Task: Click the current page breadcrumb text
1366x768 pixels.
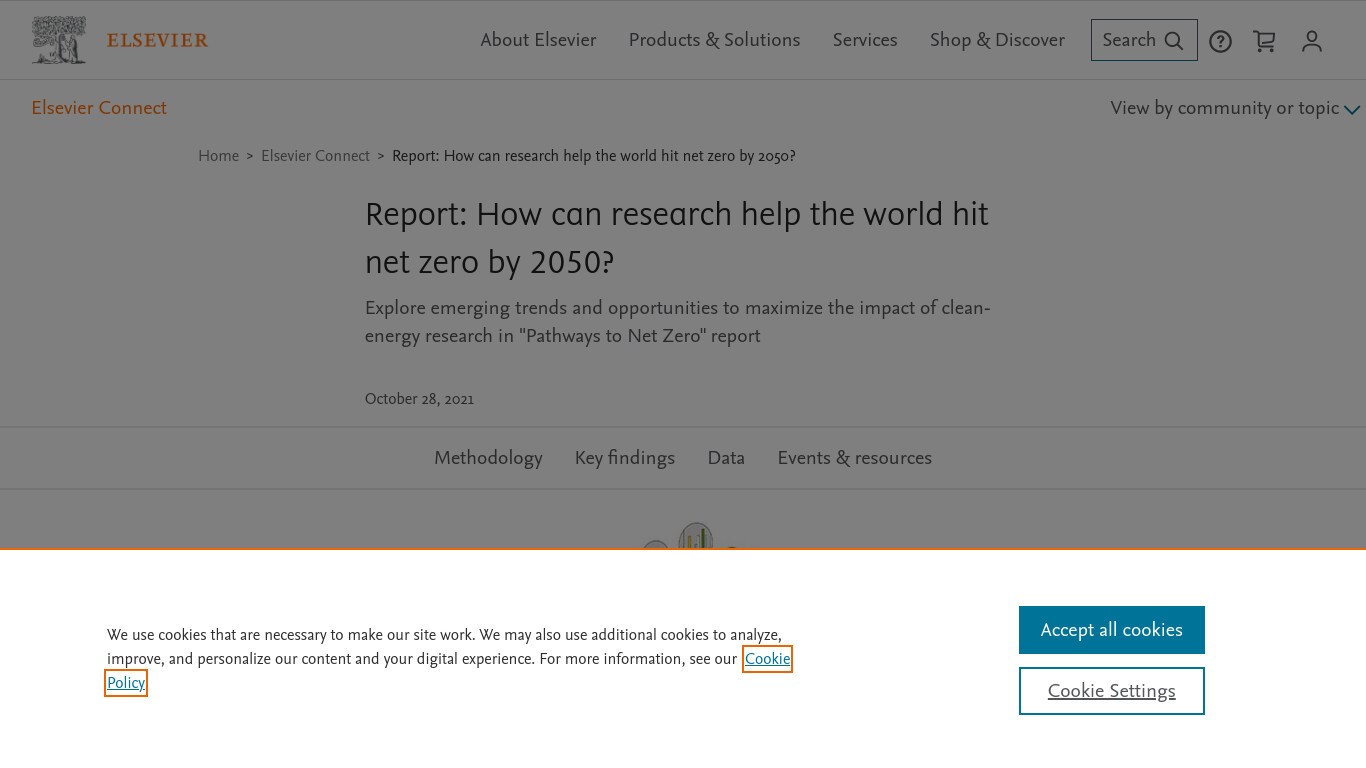Action: 594,156
